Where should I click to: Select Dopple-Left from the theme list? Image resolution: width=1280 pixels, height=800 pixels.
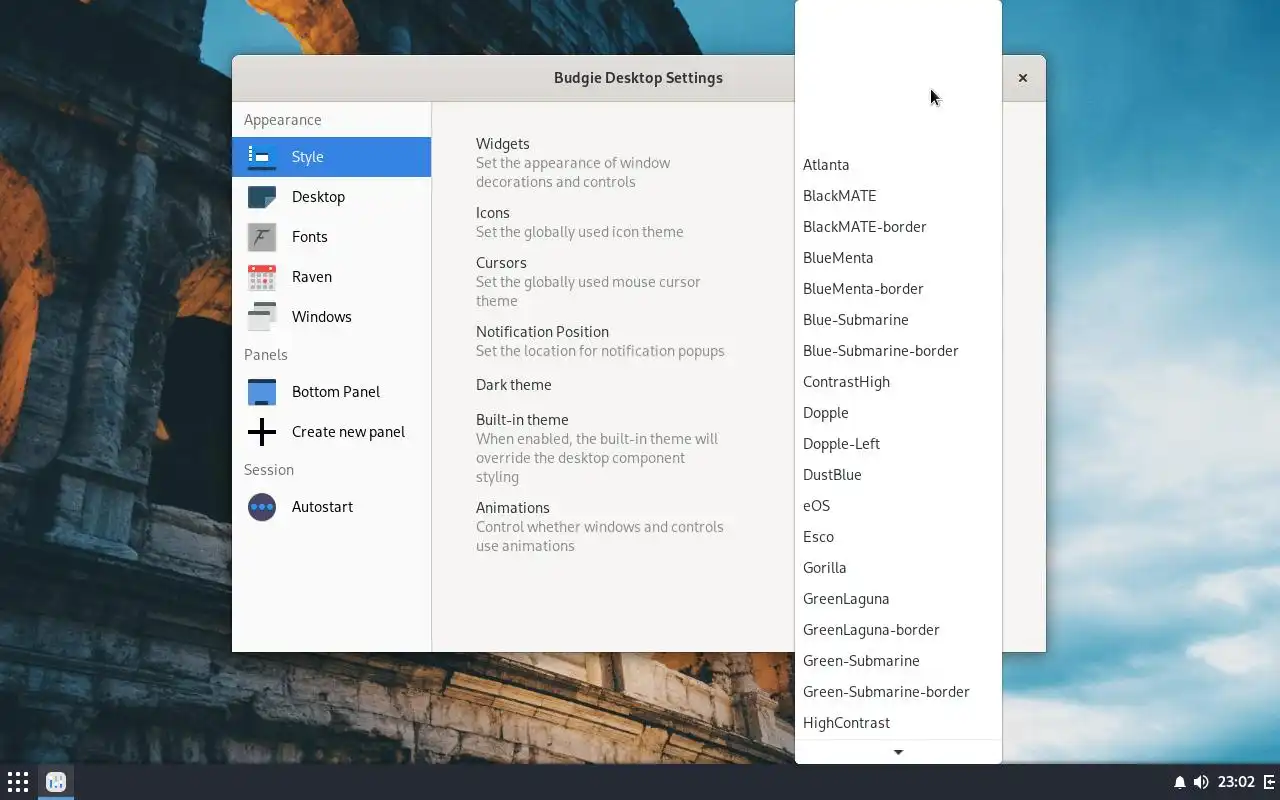[898, 444]
